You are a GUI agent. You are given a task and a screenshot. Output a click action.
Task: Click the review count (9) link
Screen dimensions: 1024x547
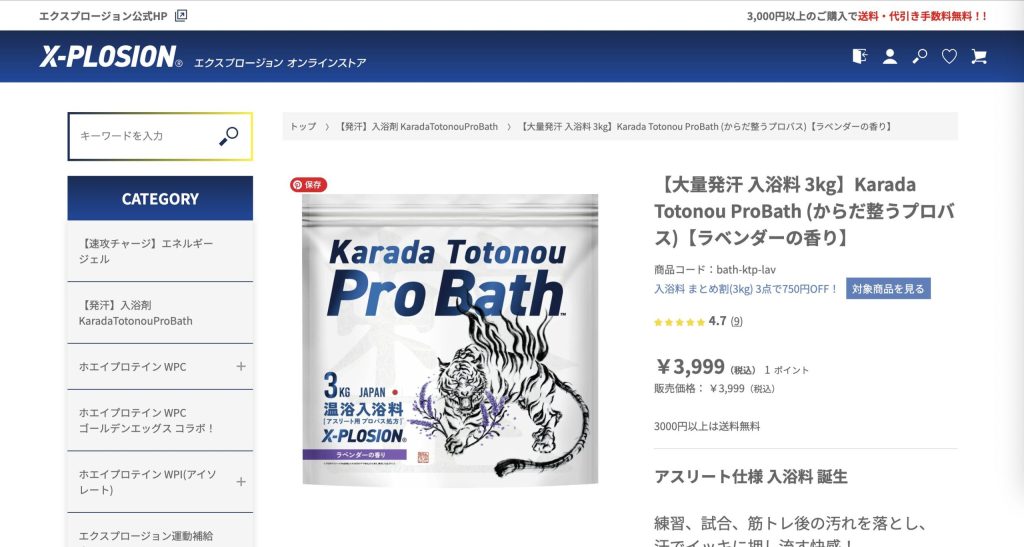(736, 321)
